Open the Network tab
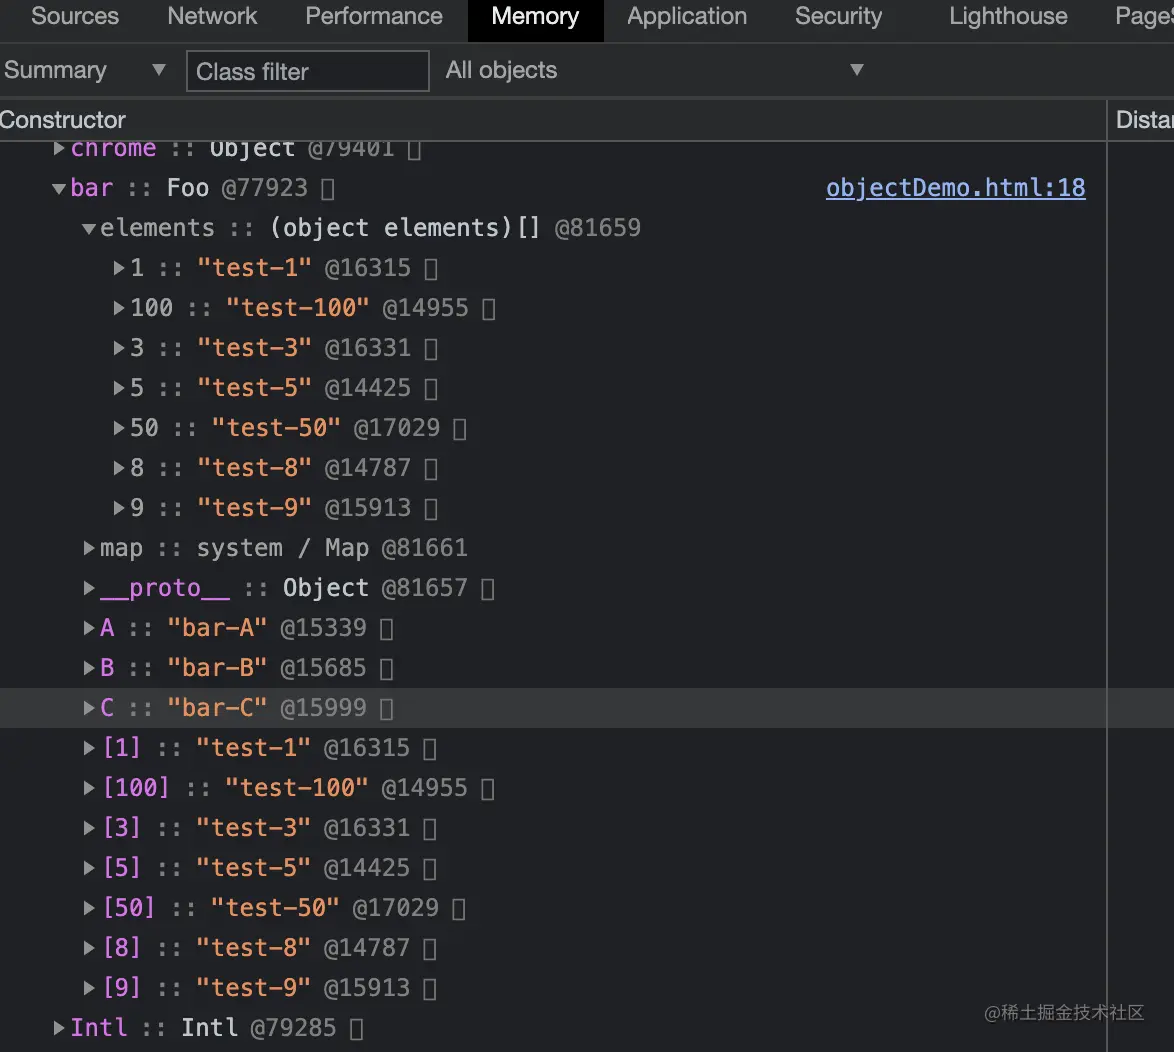1174x1052 pixels. (212, 16)
